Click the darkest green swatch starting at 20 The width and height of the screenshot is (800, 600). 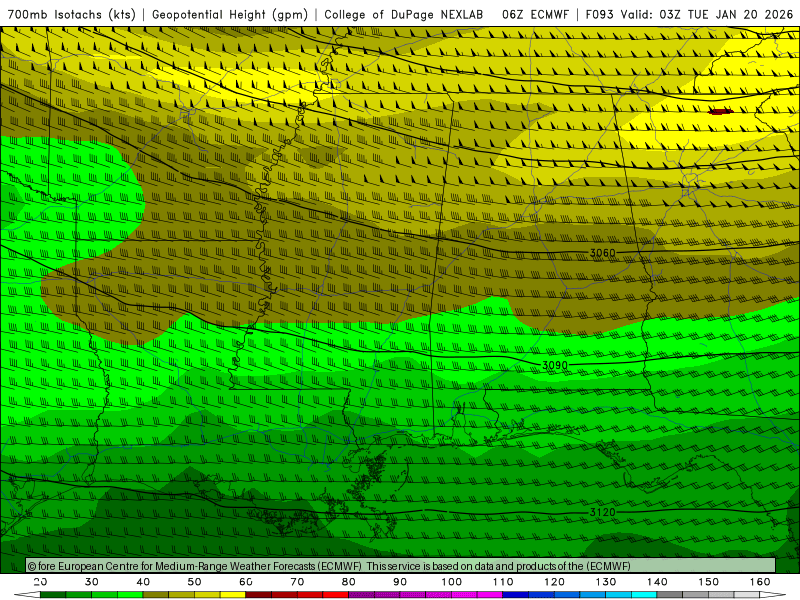[53, 594]
